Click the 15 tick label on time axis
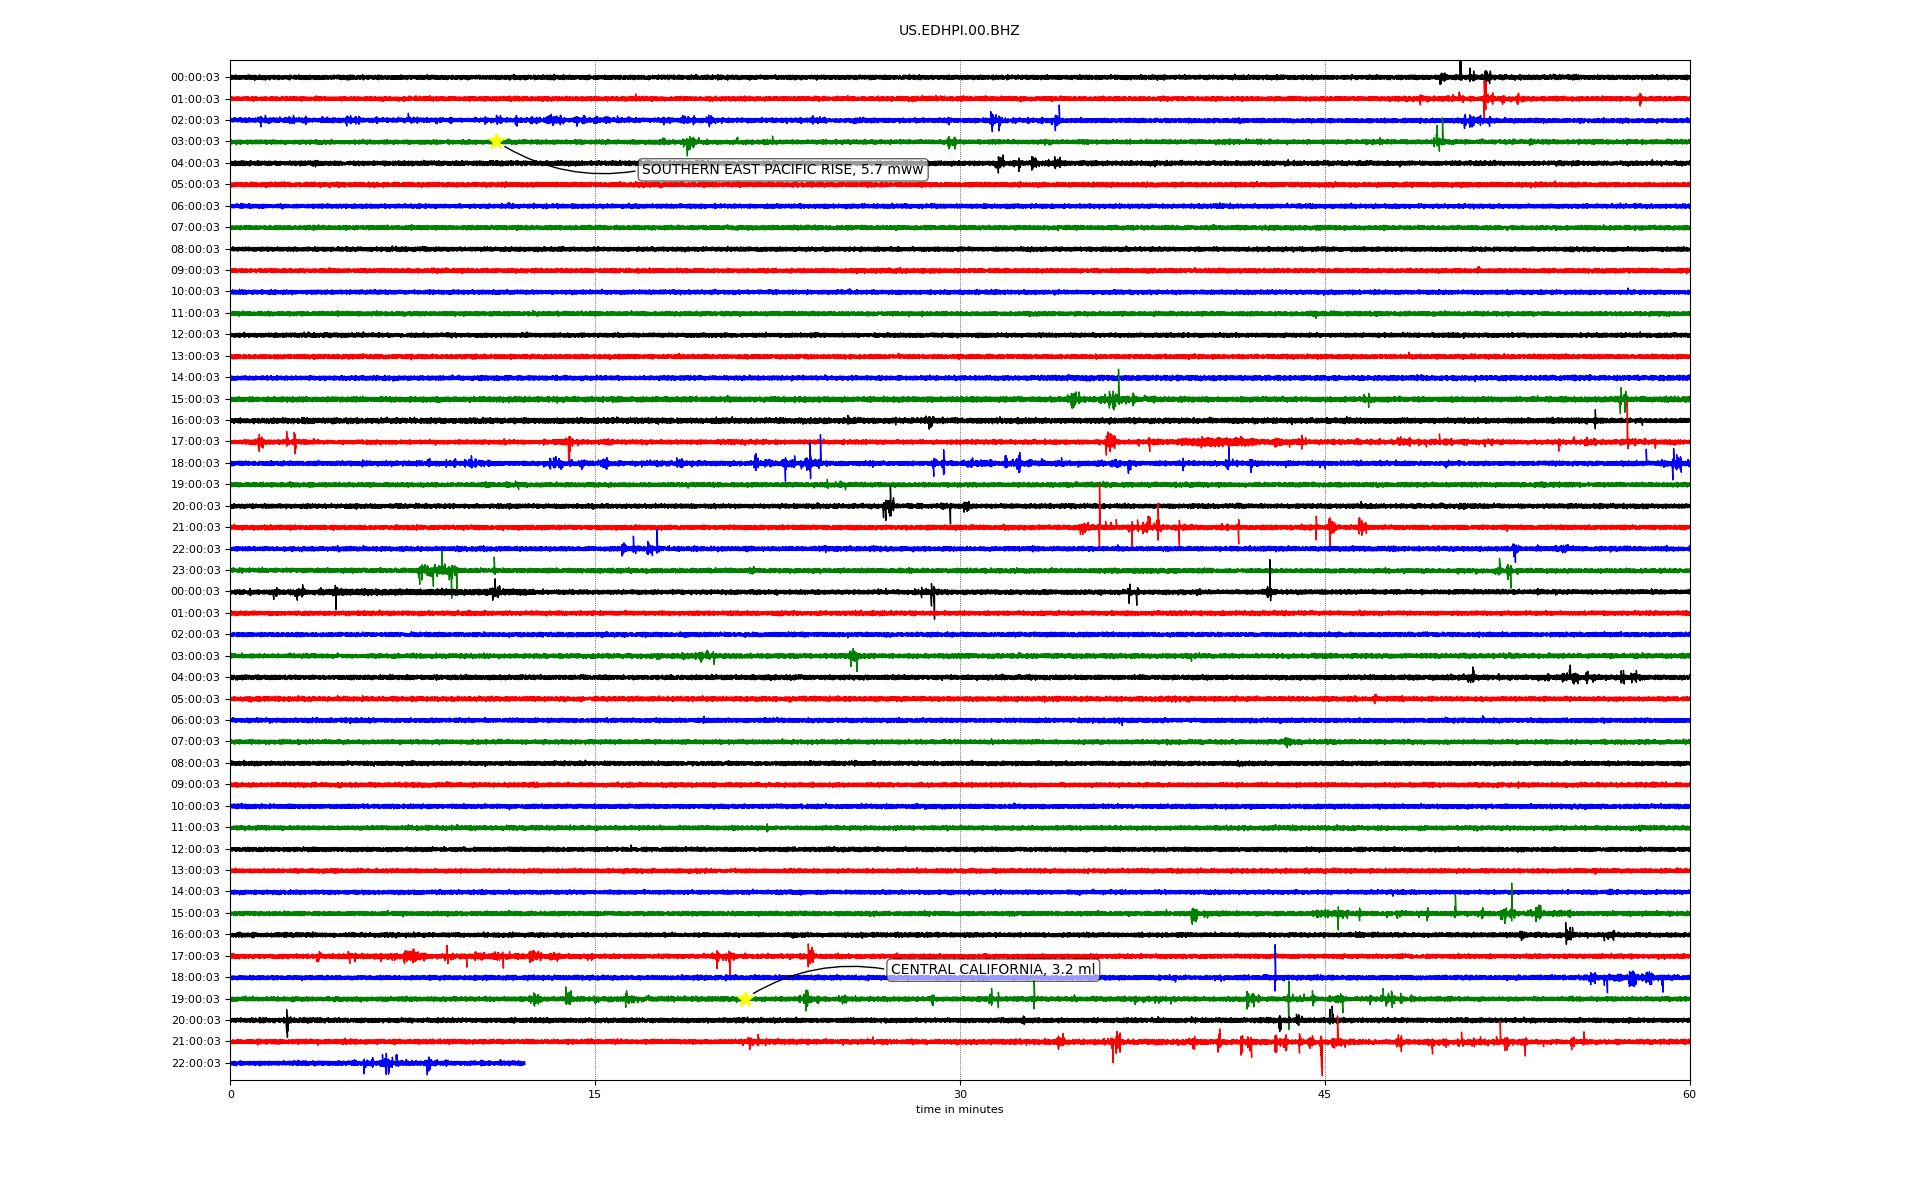This screenshot has width=1920, height=1200. [595, 1094]
